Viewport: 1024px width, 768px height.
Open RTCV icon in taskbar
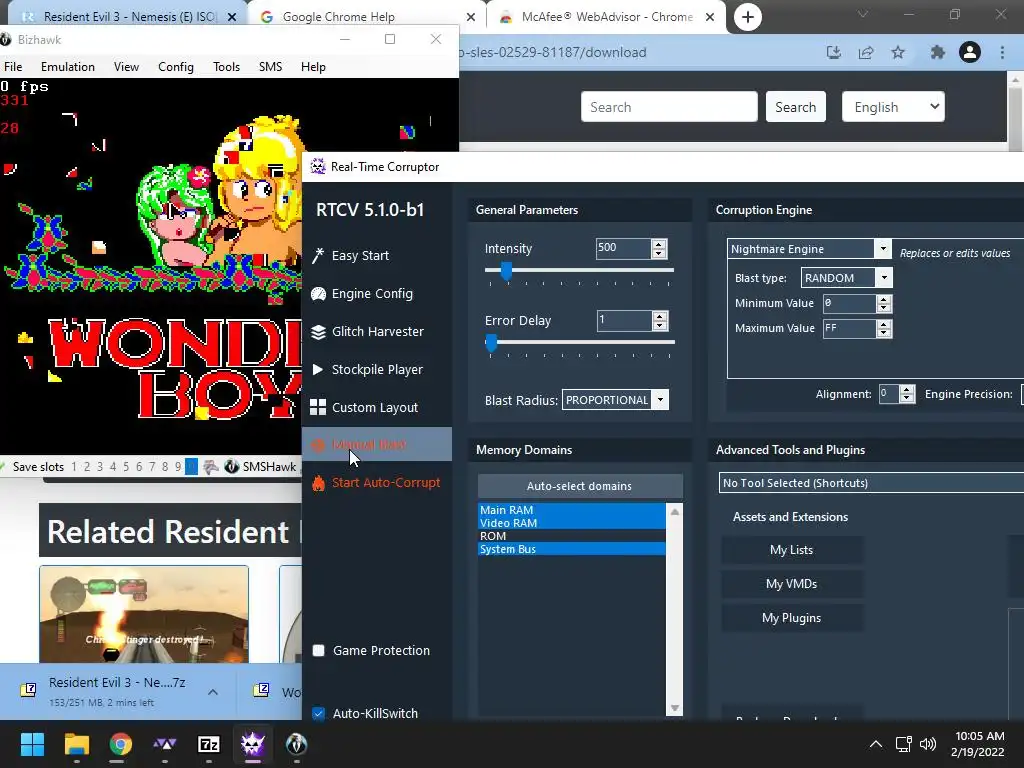coord(252,744)
